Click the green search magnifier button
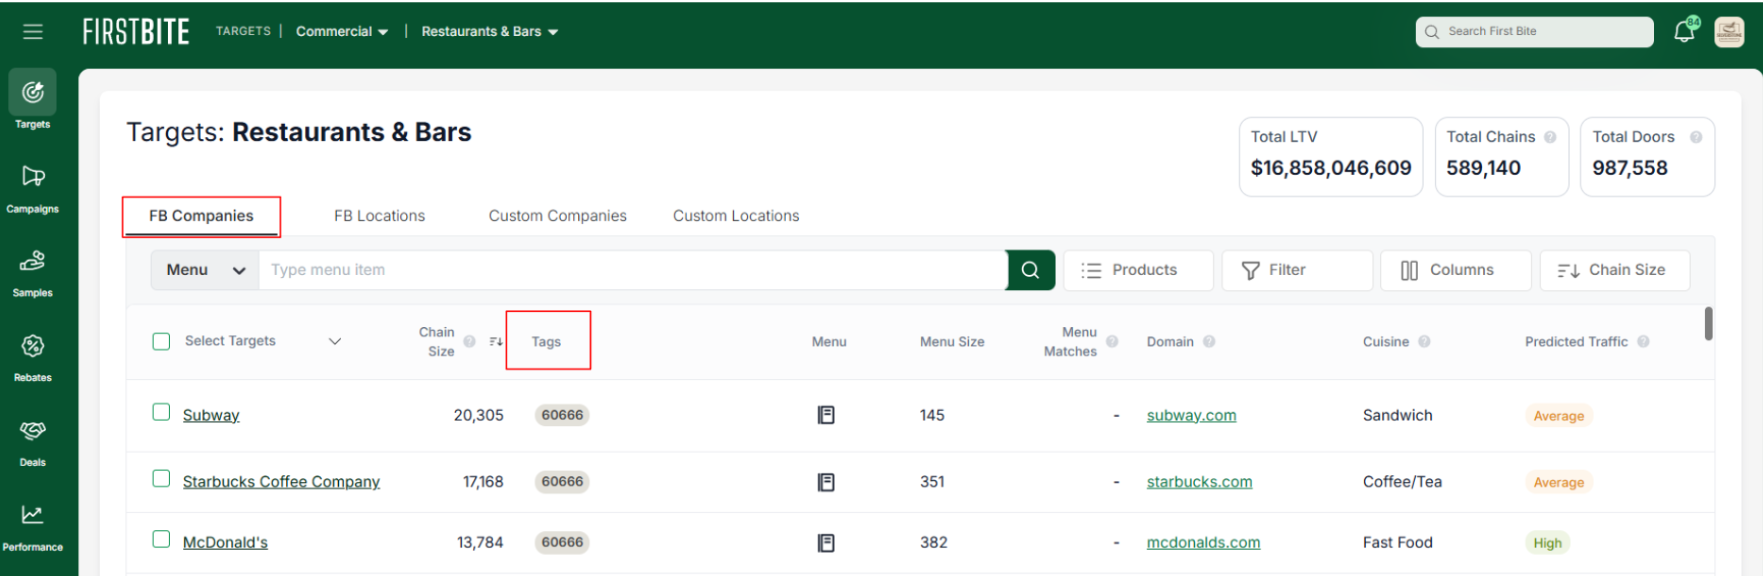Image resolution: width=1763 pixels, height=576 pixels. click(1030, 270)
